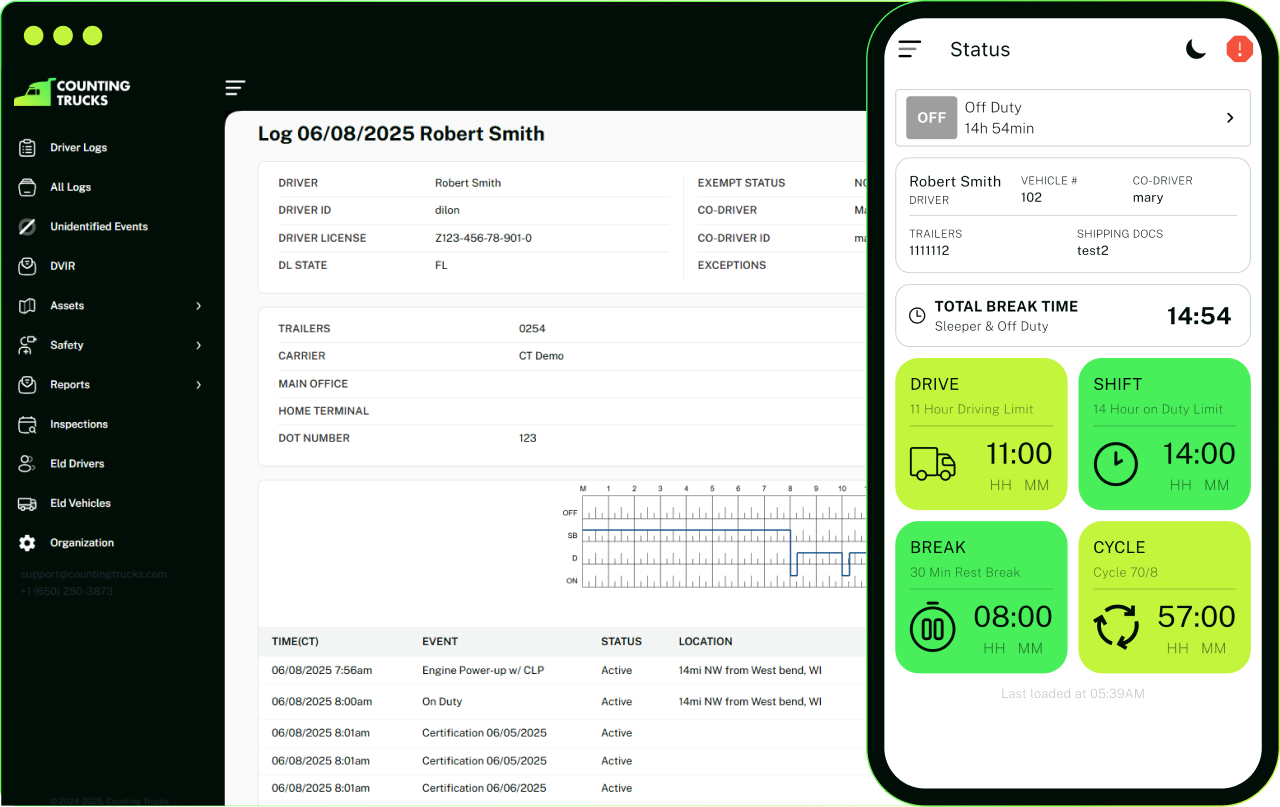Select Eld Drivers in the sidebar
The image size is (1280, 807).
point(77,464)
